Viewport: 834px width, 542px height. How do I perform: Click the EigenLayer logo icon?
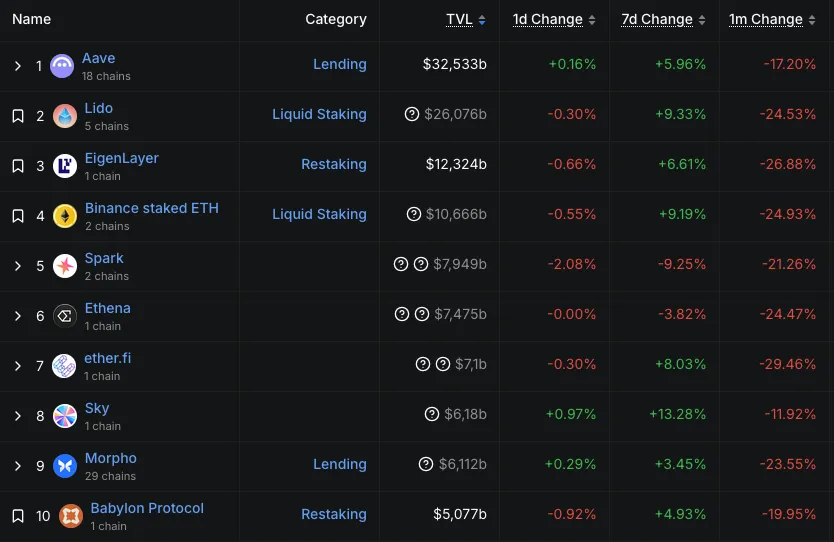pyautogui.click(x=64, y=166)
